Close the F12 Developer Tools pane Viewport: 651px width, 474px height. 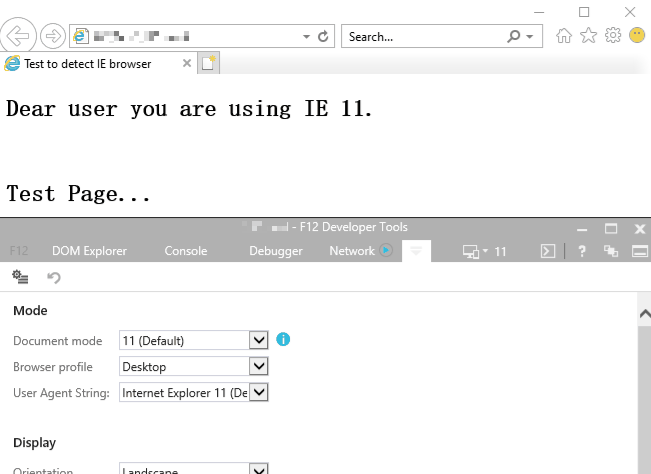[640, 229]
